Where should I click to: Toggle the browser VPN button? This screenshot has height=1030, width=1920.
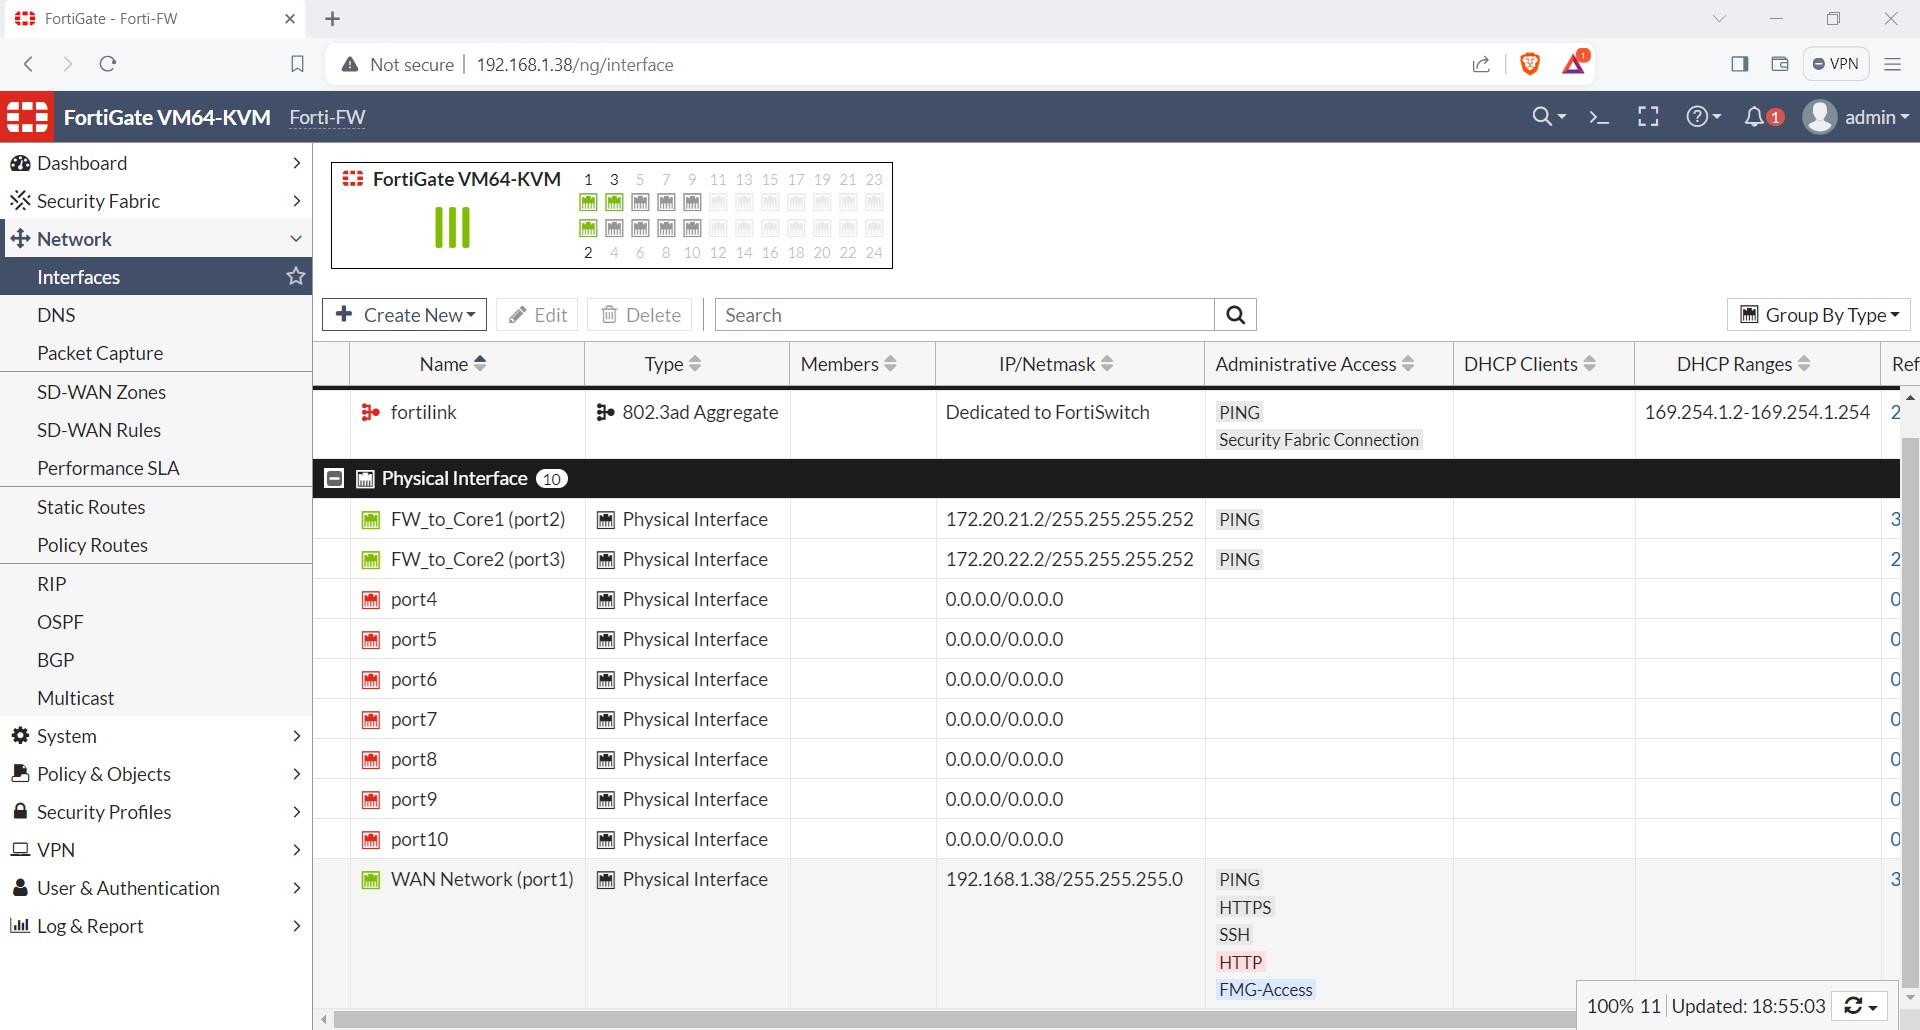point(1836,64)
